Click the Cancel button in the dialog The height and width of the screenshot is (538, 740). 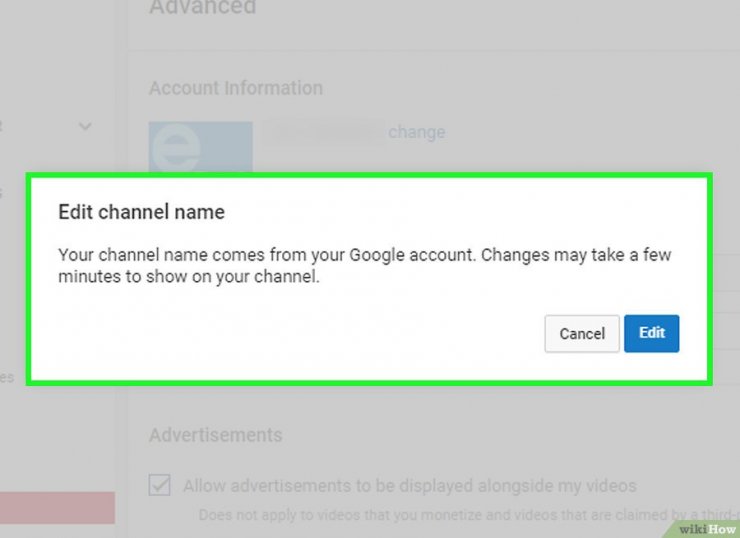point(581,334)
